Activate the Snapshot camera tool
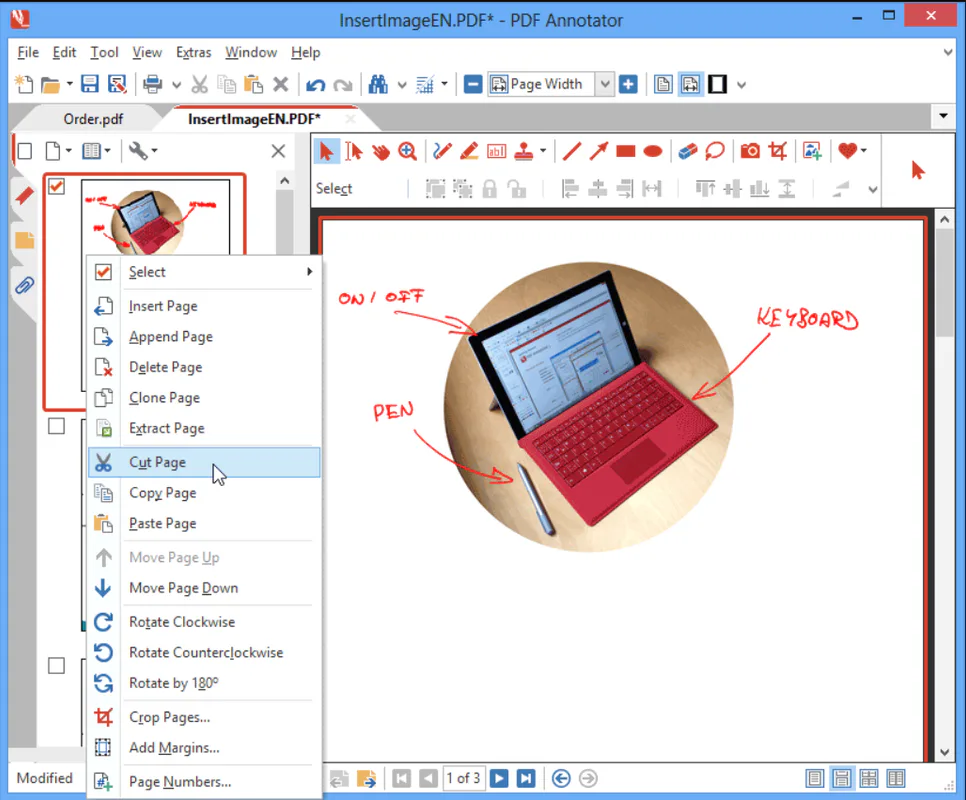Image resolution: width=966 pixels, height=800 pixels. 750,150
